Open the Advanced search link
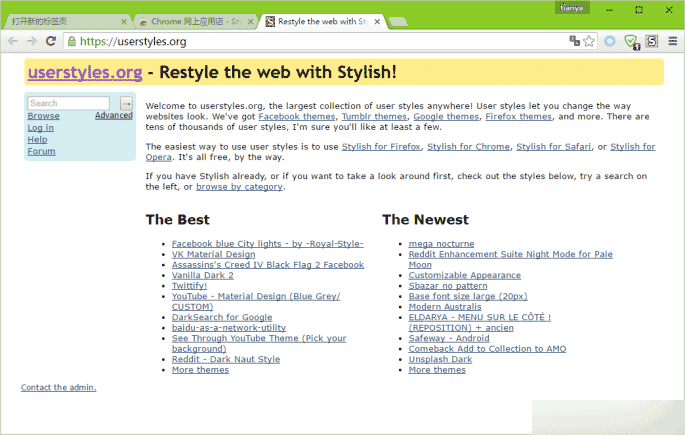The image size is (685, 435). point(113,115)
